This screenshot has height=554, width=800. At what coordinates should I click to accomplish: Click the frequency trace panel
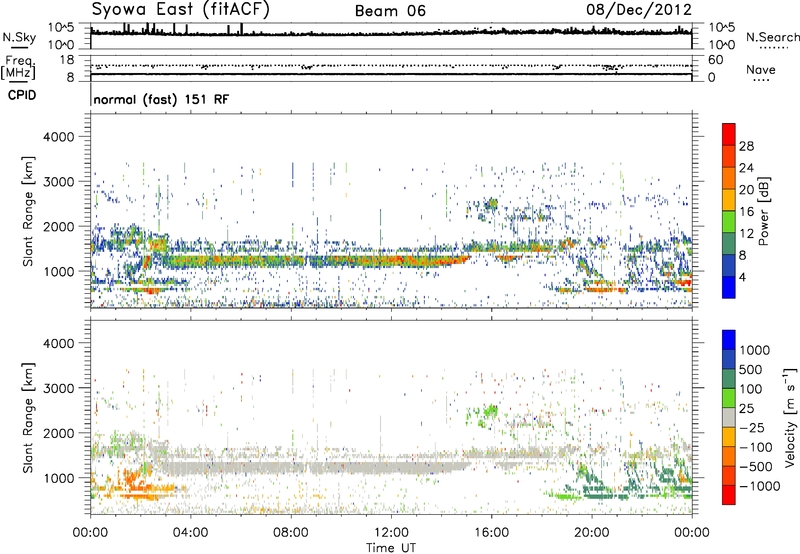click(391, 68)
